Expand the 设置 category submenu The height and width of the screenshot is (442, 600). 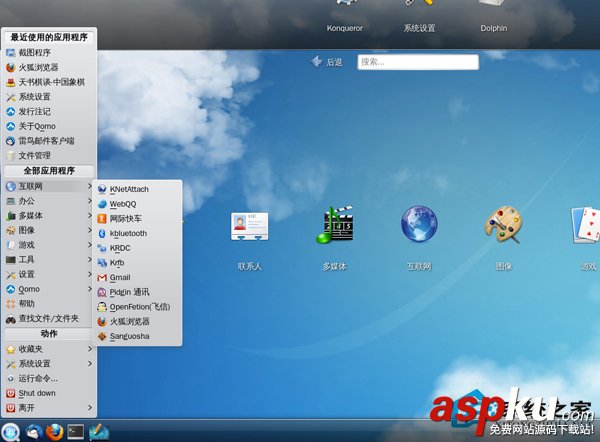click(49, 274)
